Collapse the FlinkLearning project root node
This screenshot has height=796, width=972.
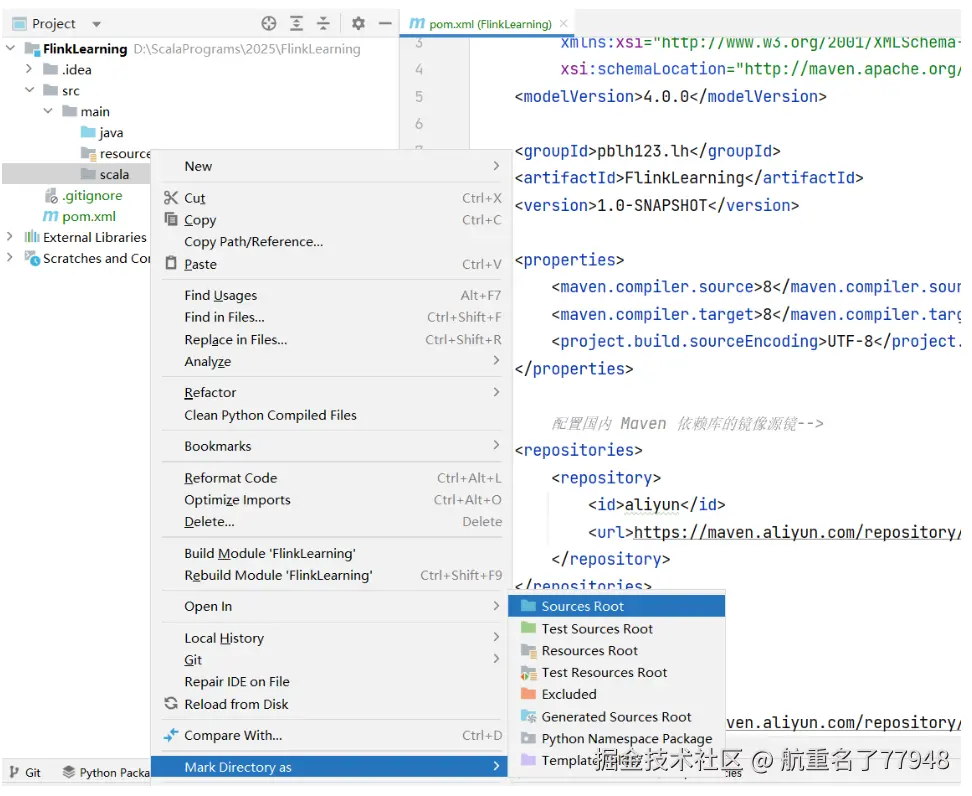(11, 48)
